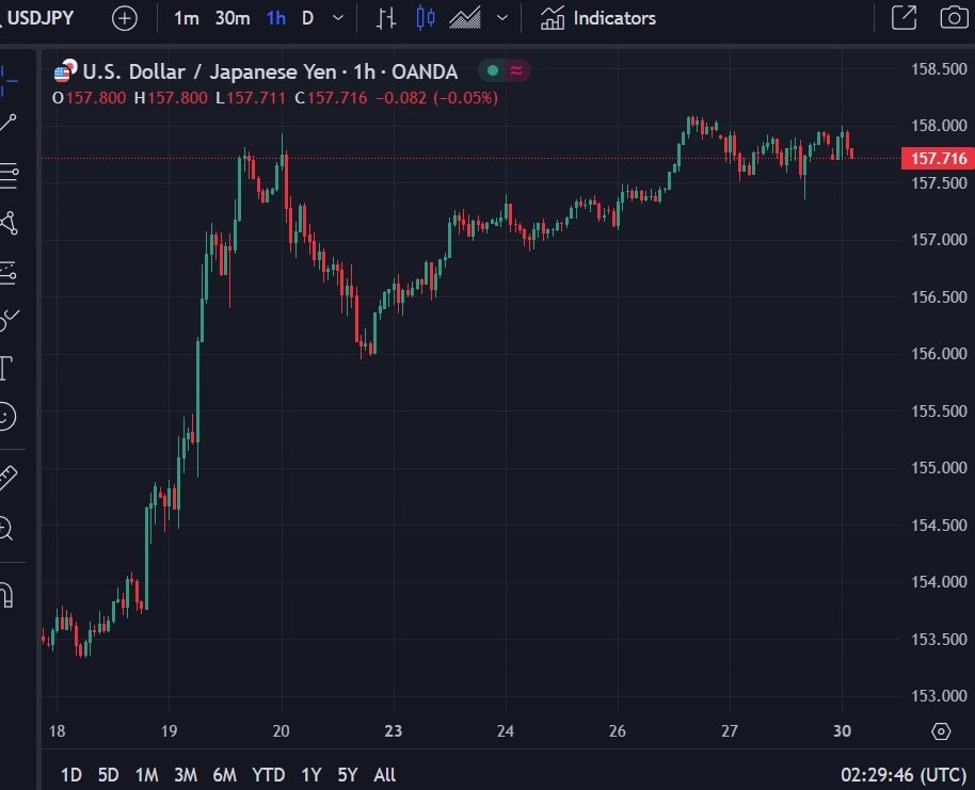The width and height of the screenshot is (975, 790).
Task: Switch chart style to bars
Action: [x=385, y=18]
